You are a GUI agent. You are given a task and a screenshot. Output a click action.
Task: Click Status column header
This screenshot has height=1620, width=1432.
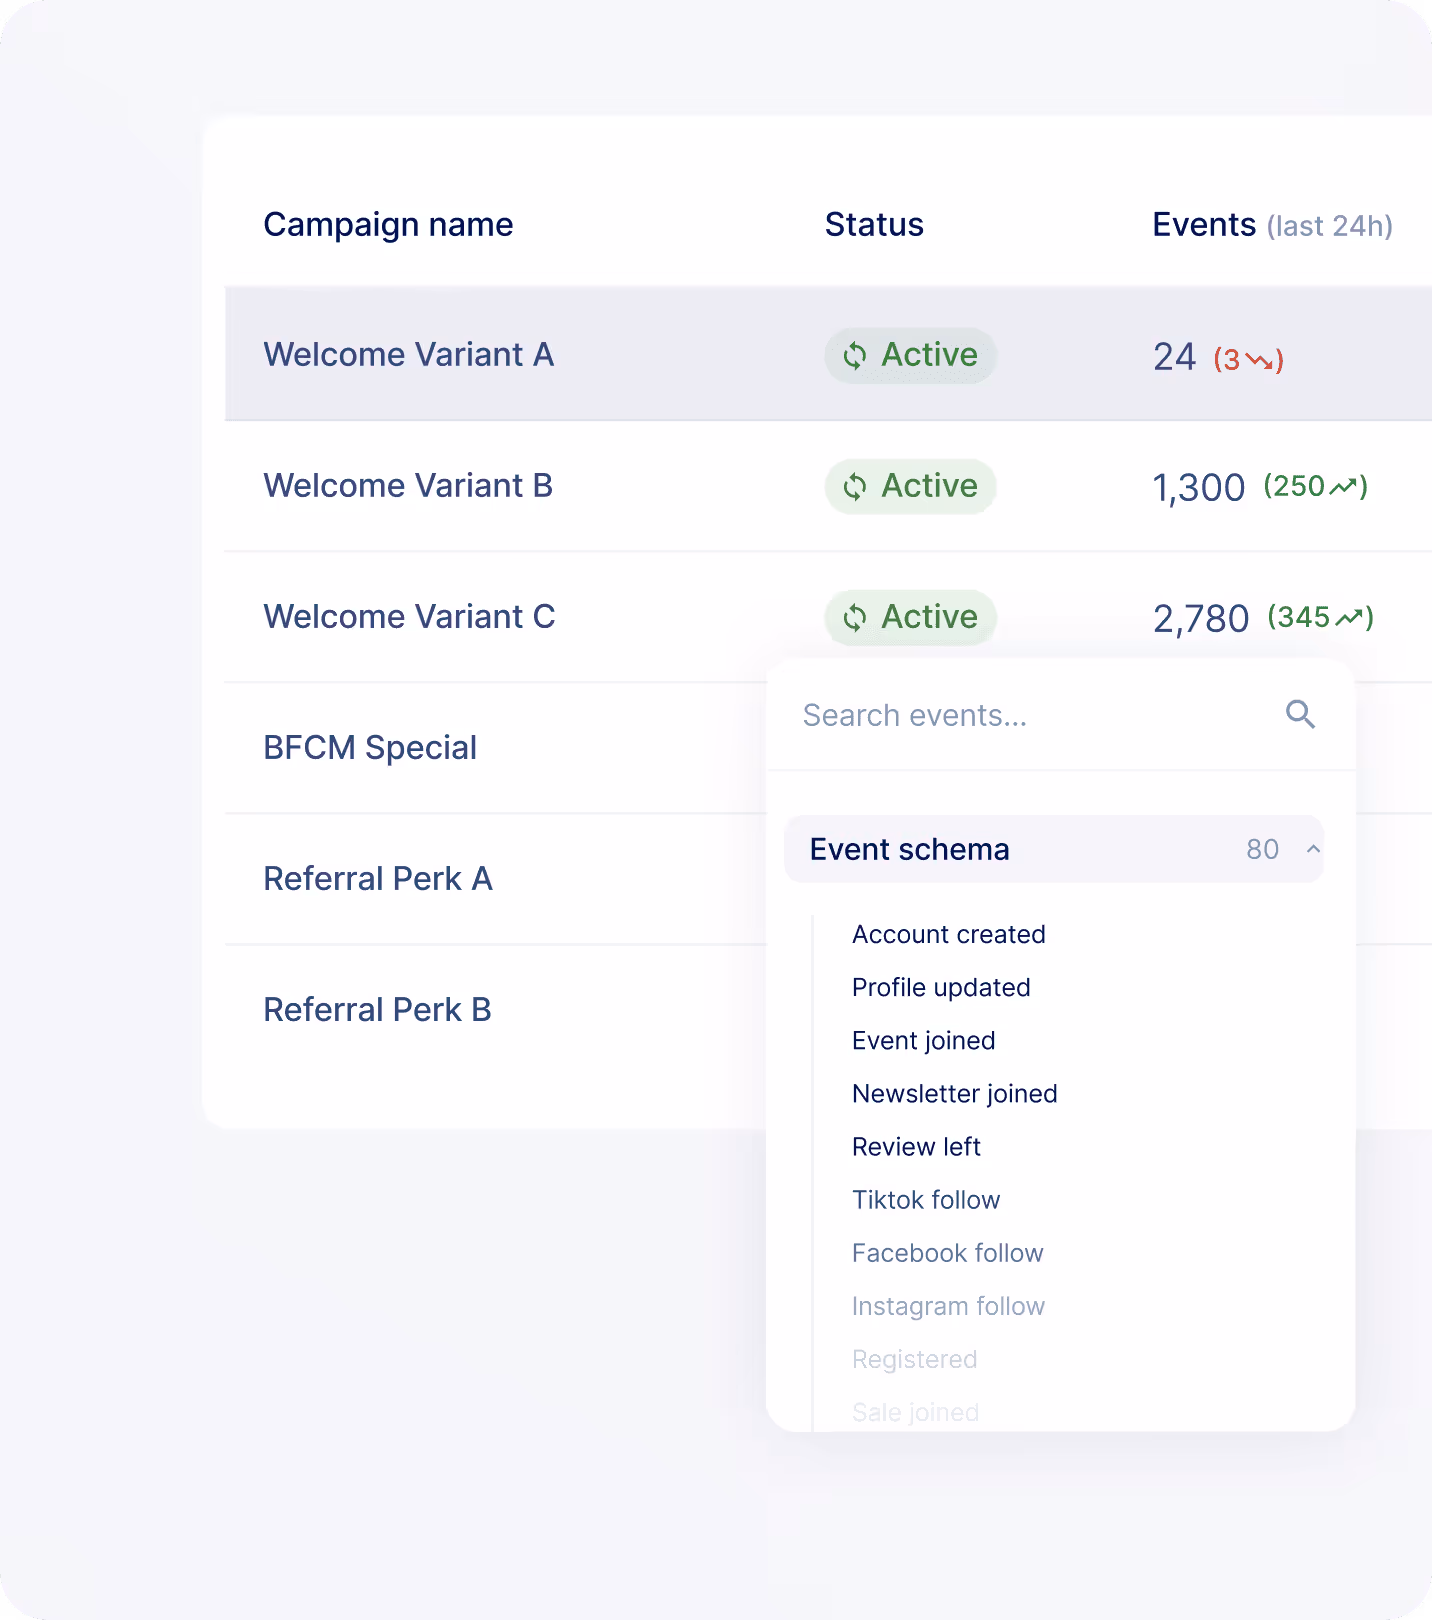[874, 224]
